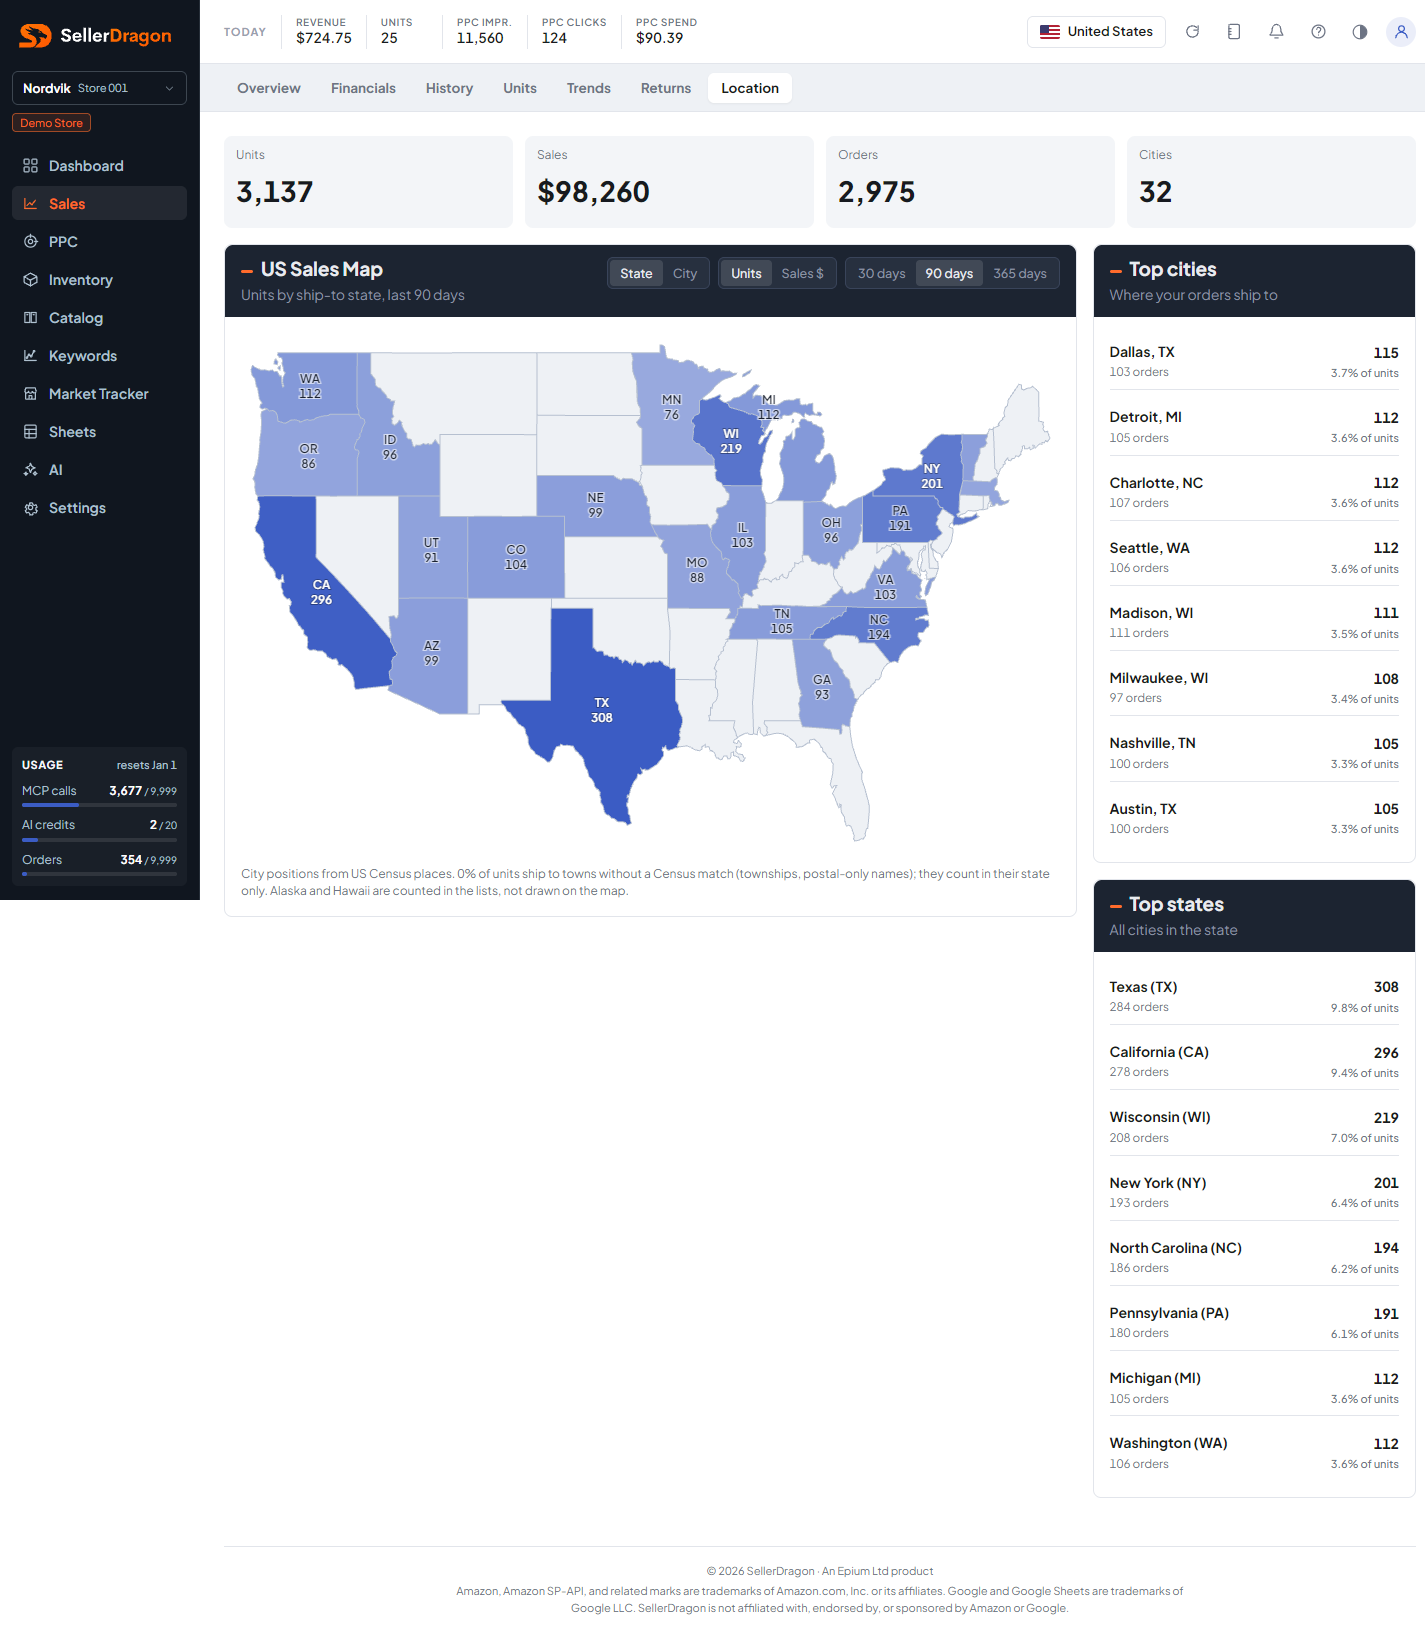This screenshot has width=1425, height=1644.
Task: Select the Dallas, TX row in Top cities
Action: click(1254, 362)
